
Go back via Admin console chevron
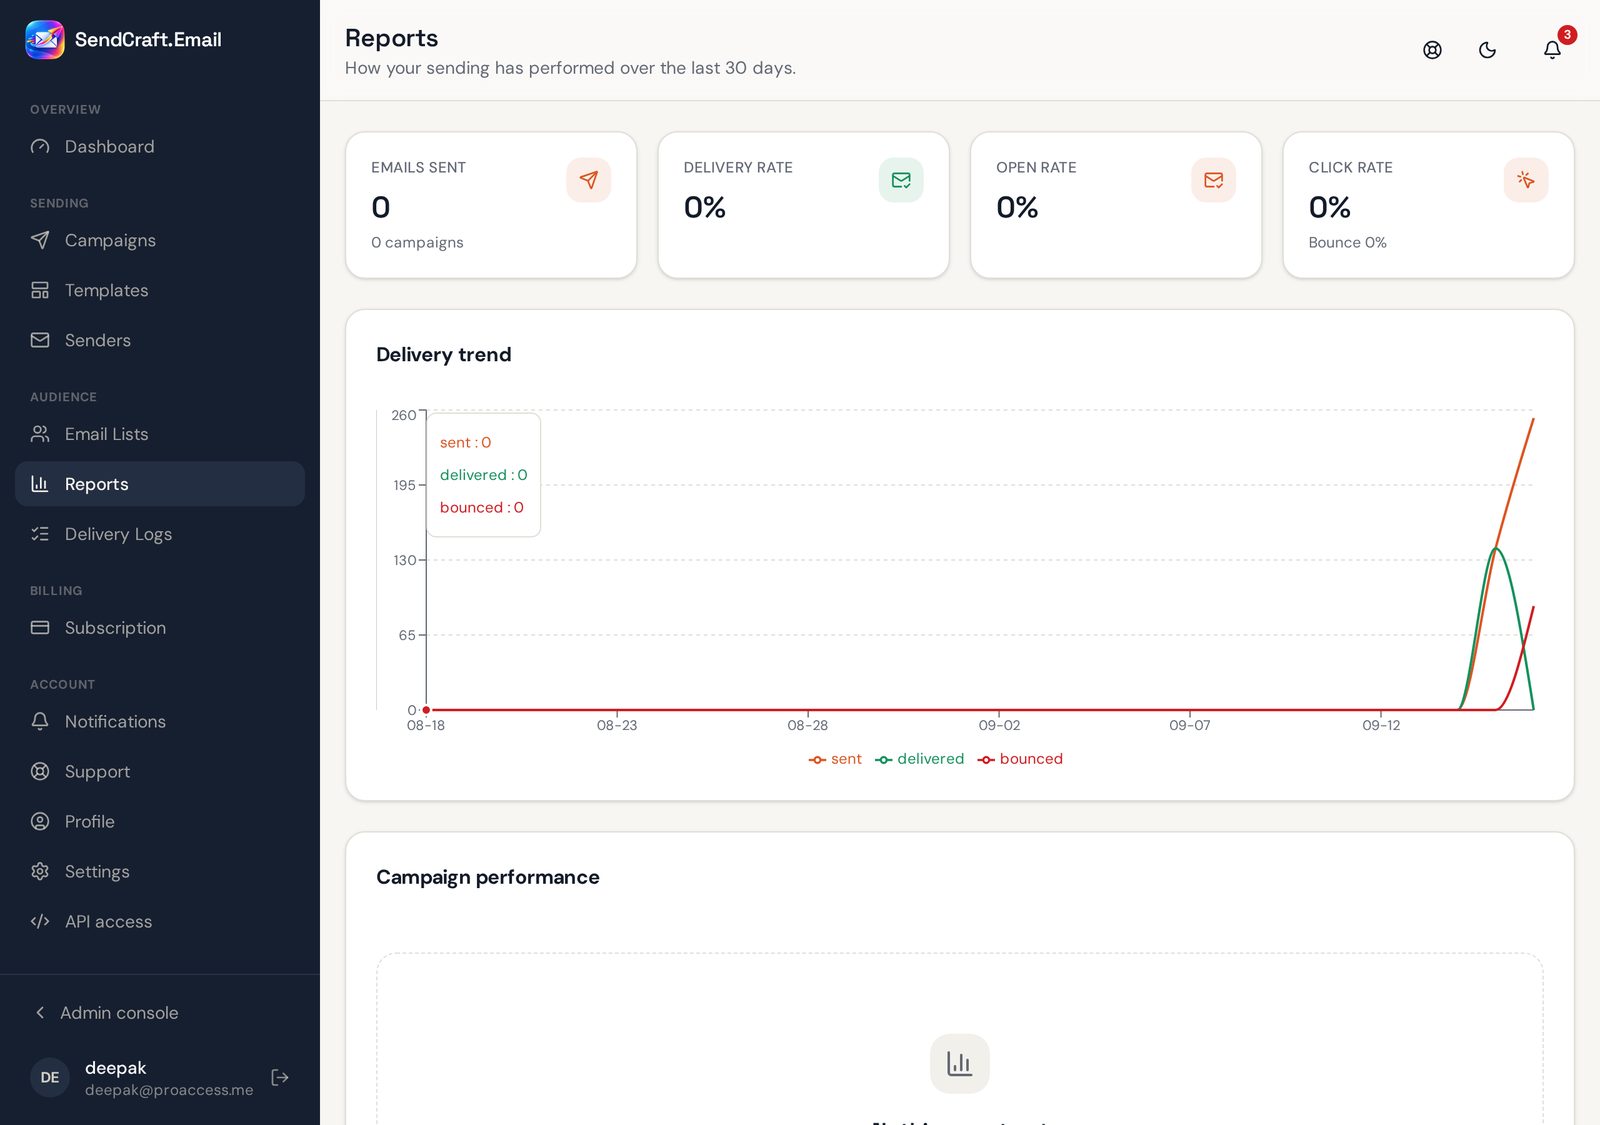click(x=40, y=1013)
